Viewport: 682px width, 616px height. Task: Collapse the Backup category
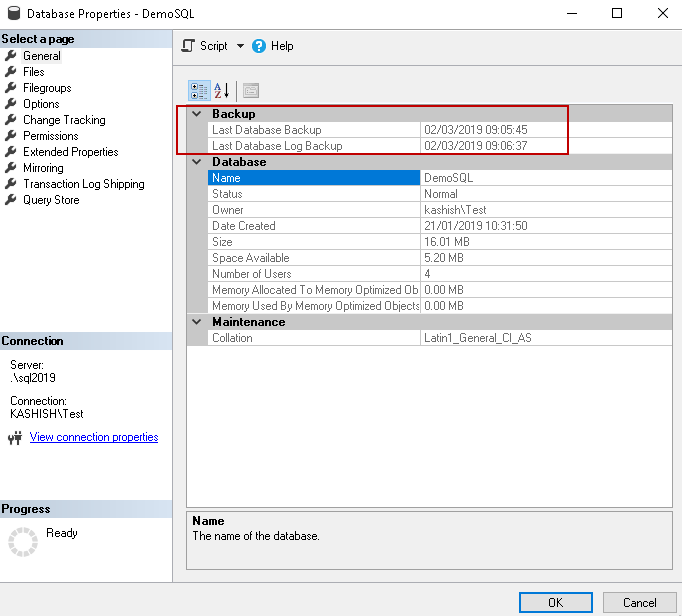click(197, 114)
